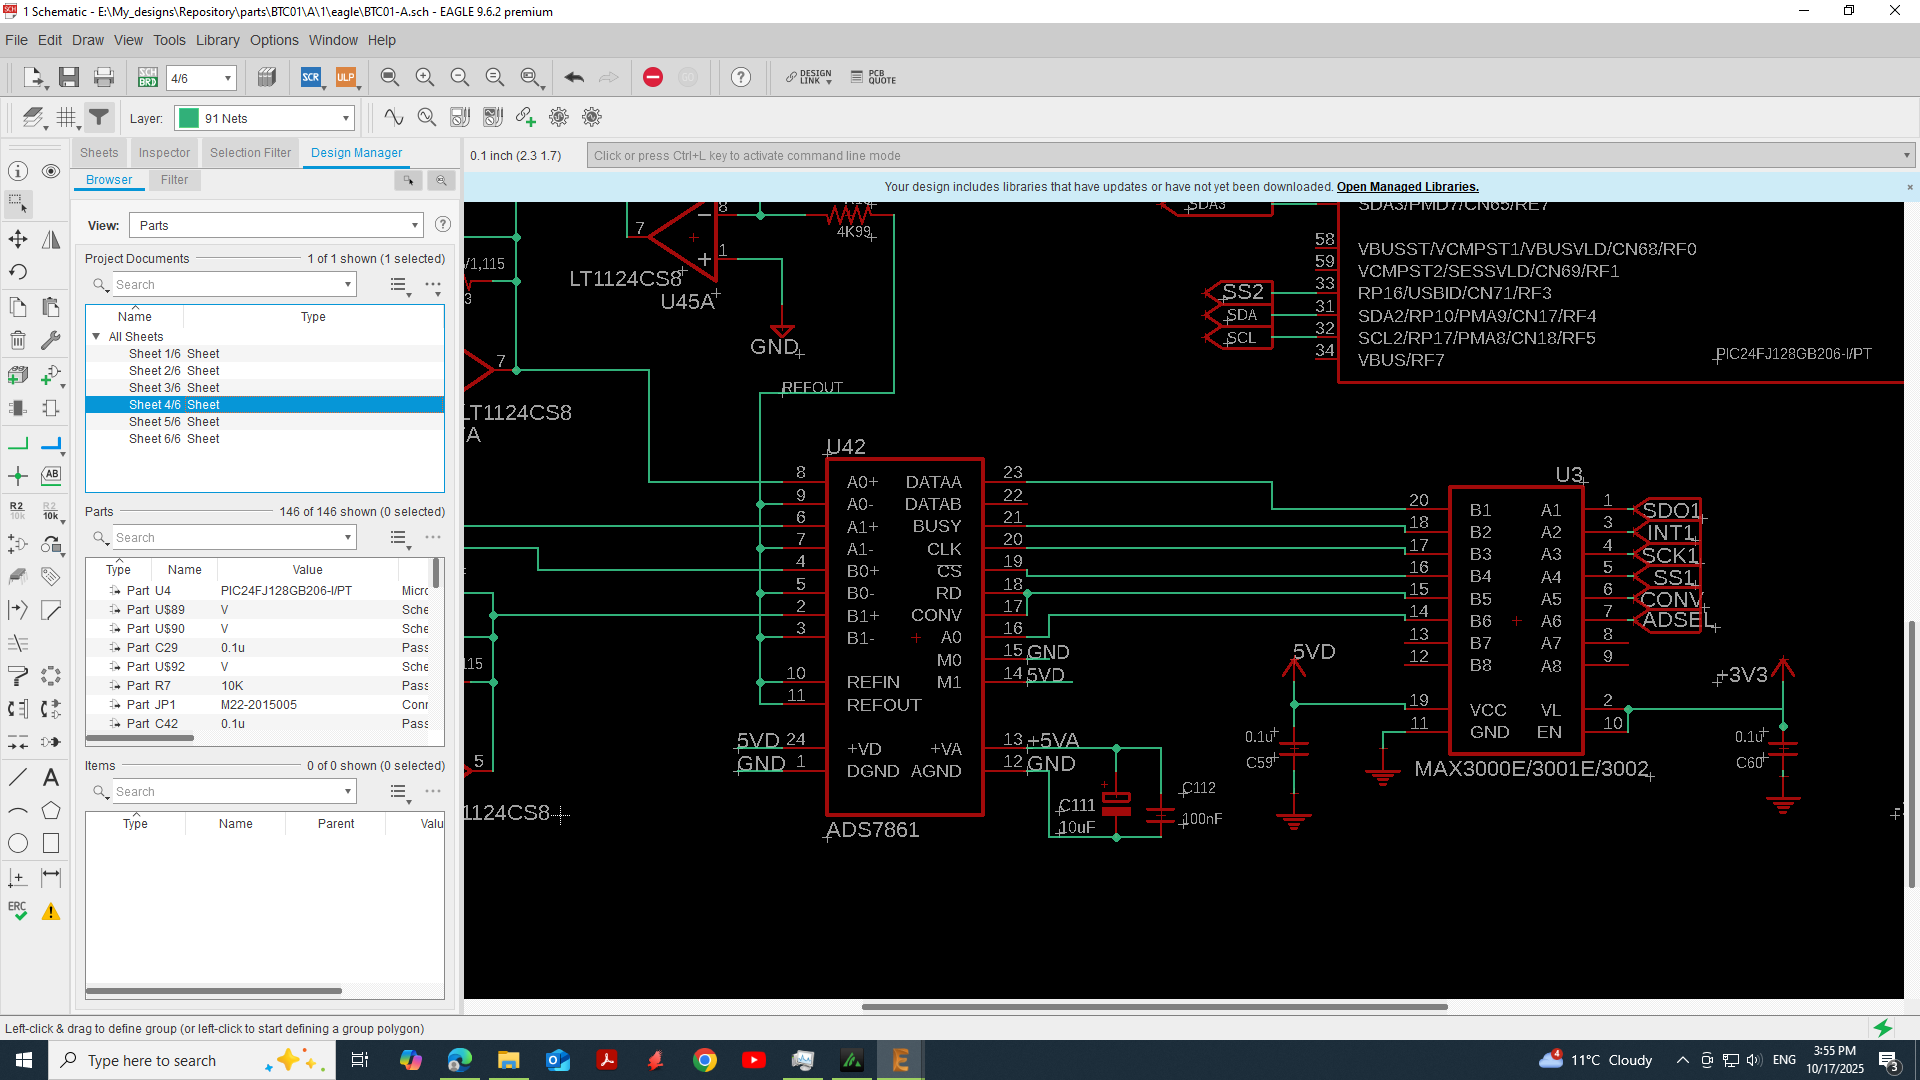Run a ULP via orange icon
The image size is (1920, 1080).
[345, 77]
